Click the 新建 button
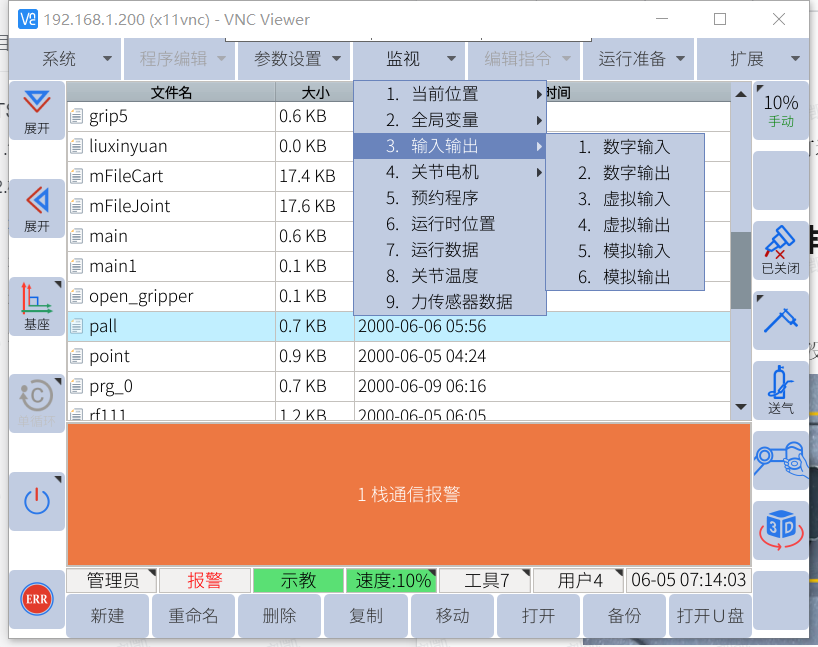818x647 pixels. 107,616
